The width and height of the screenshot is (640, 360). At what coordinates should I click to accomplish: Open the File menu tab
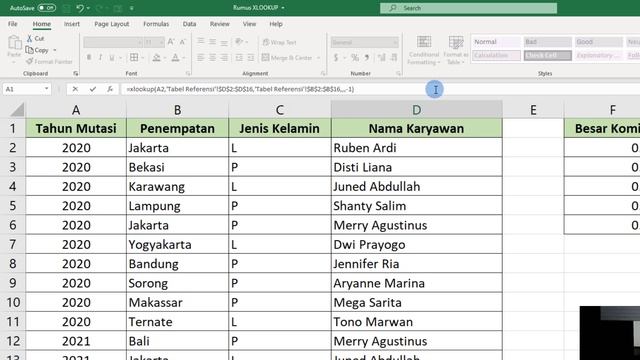point(13,24)
